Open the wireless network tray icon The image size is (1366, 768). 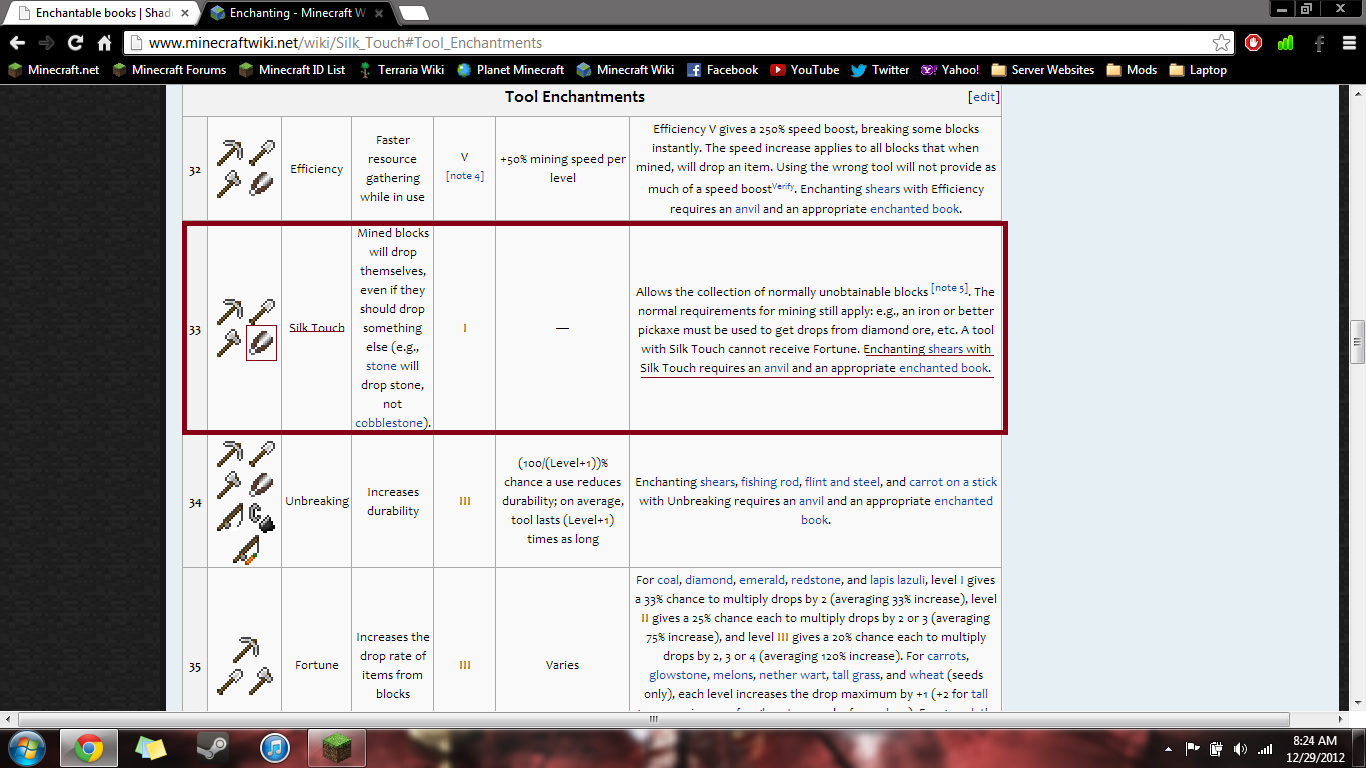(1266, 748)
